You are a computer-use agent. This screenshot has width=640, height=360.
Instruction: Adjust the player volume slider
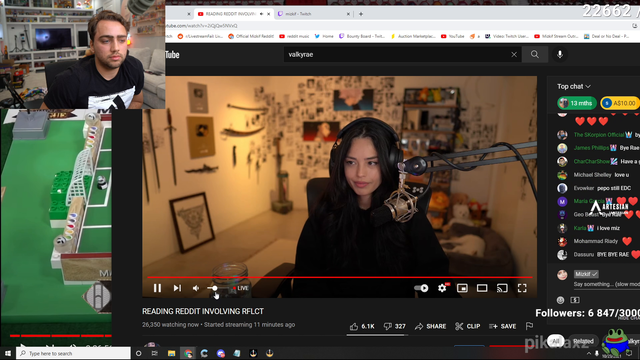pos(215,288)
